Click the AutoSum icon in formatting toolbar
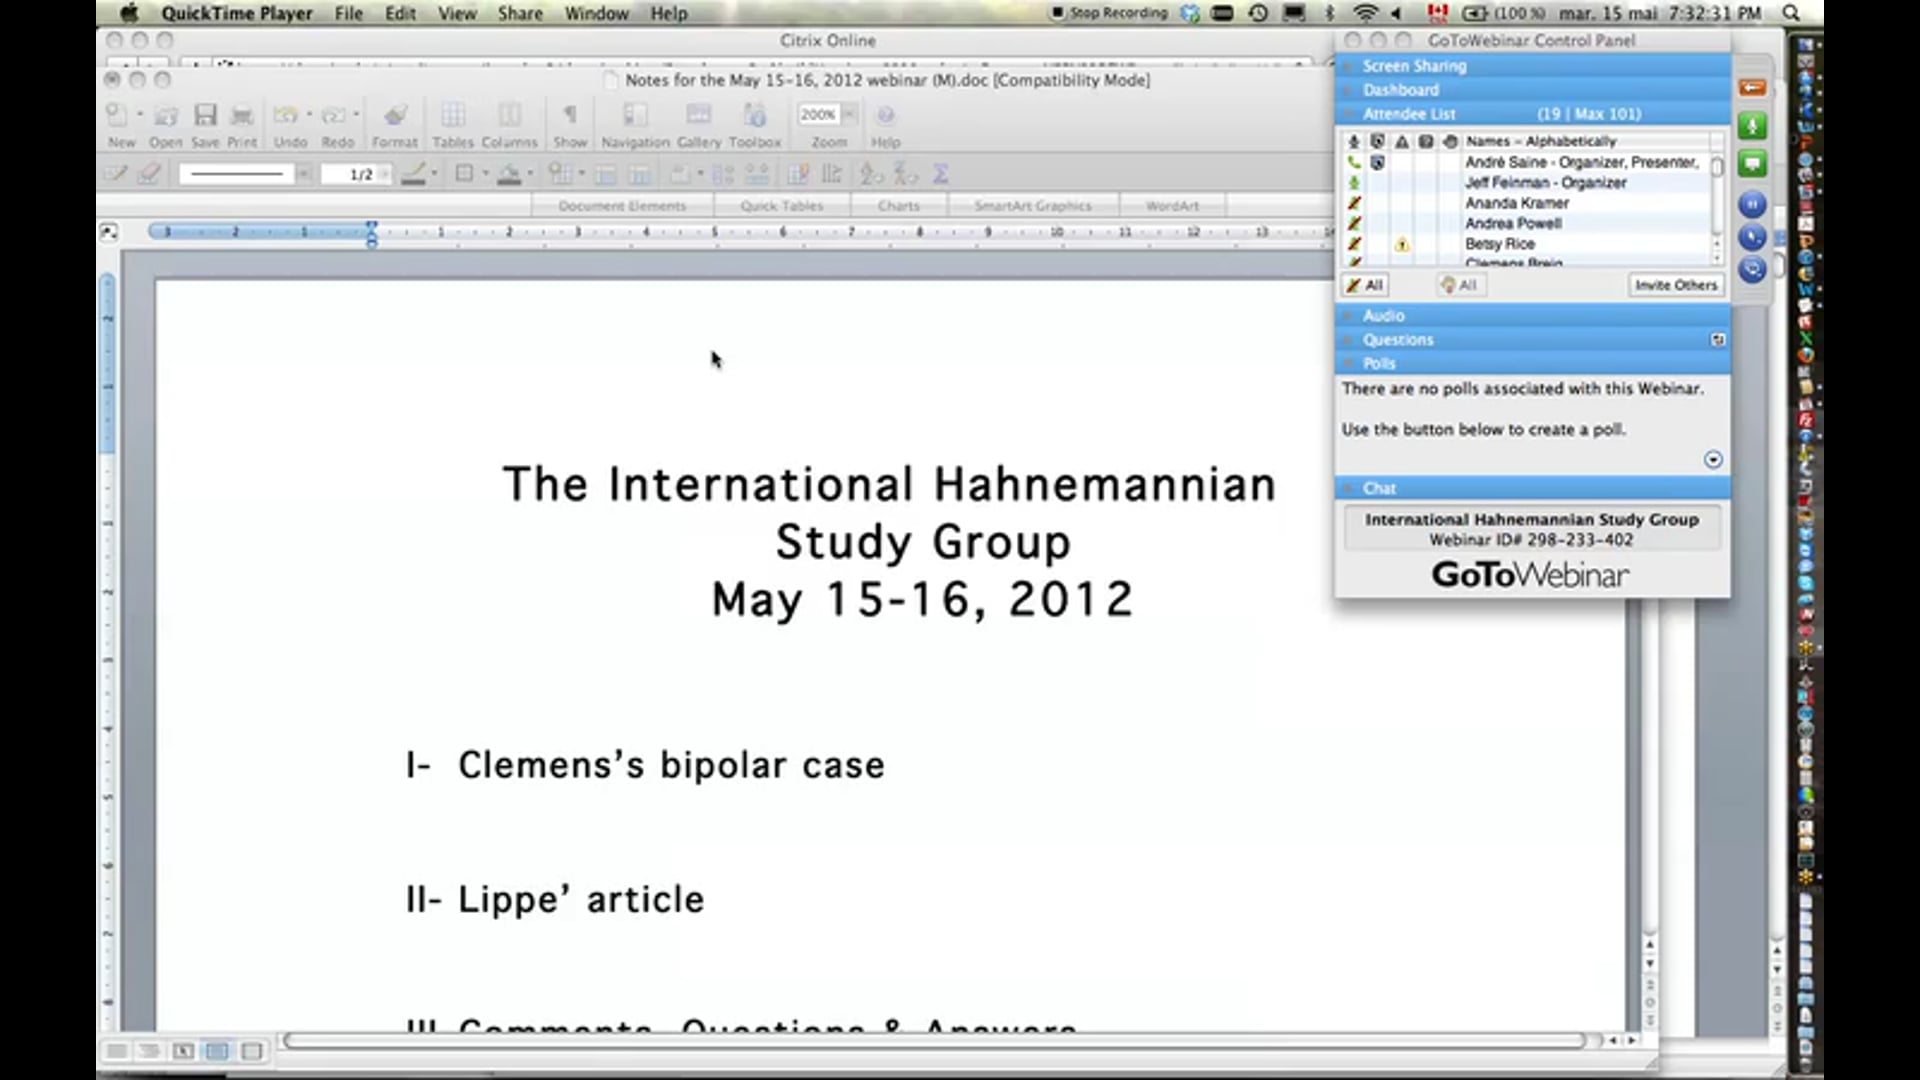 click(940, 173)
